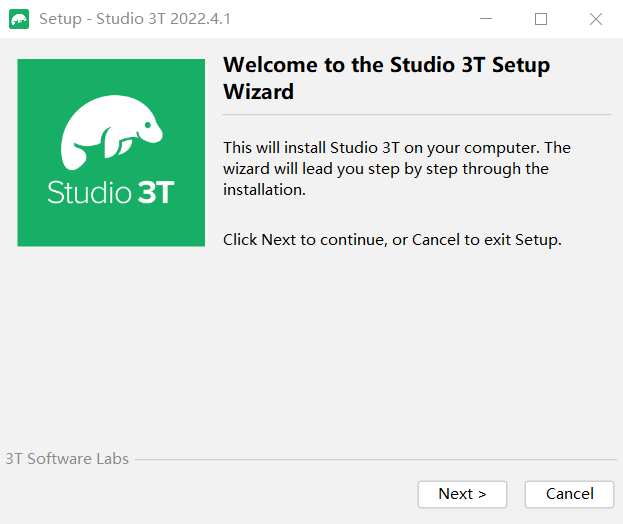
Task: Click the bold '3T' in the green logo
Action: (x=156, y=192)
